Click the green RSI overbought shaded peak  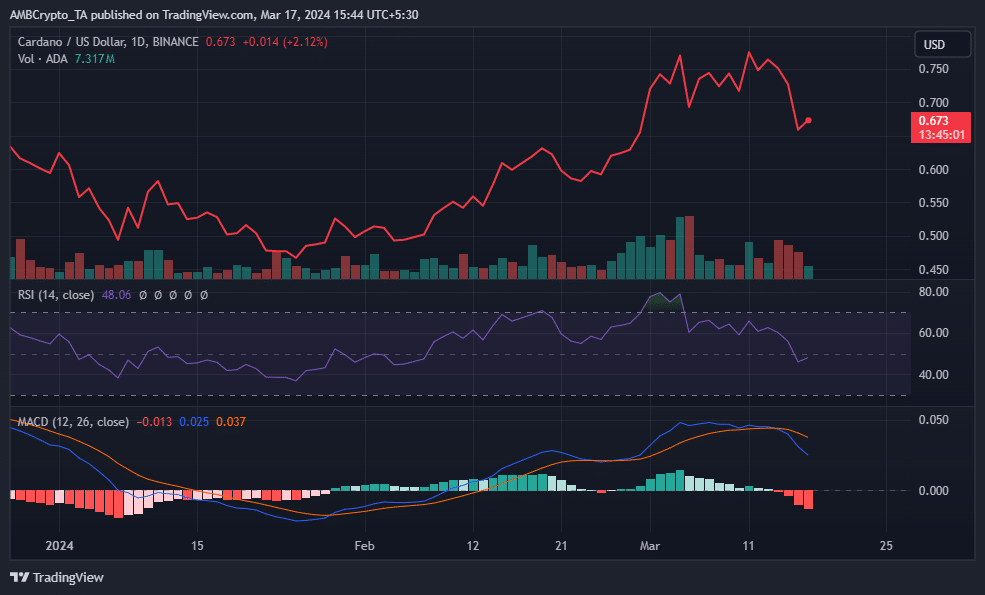(x=660, y=300)
